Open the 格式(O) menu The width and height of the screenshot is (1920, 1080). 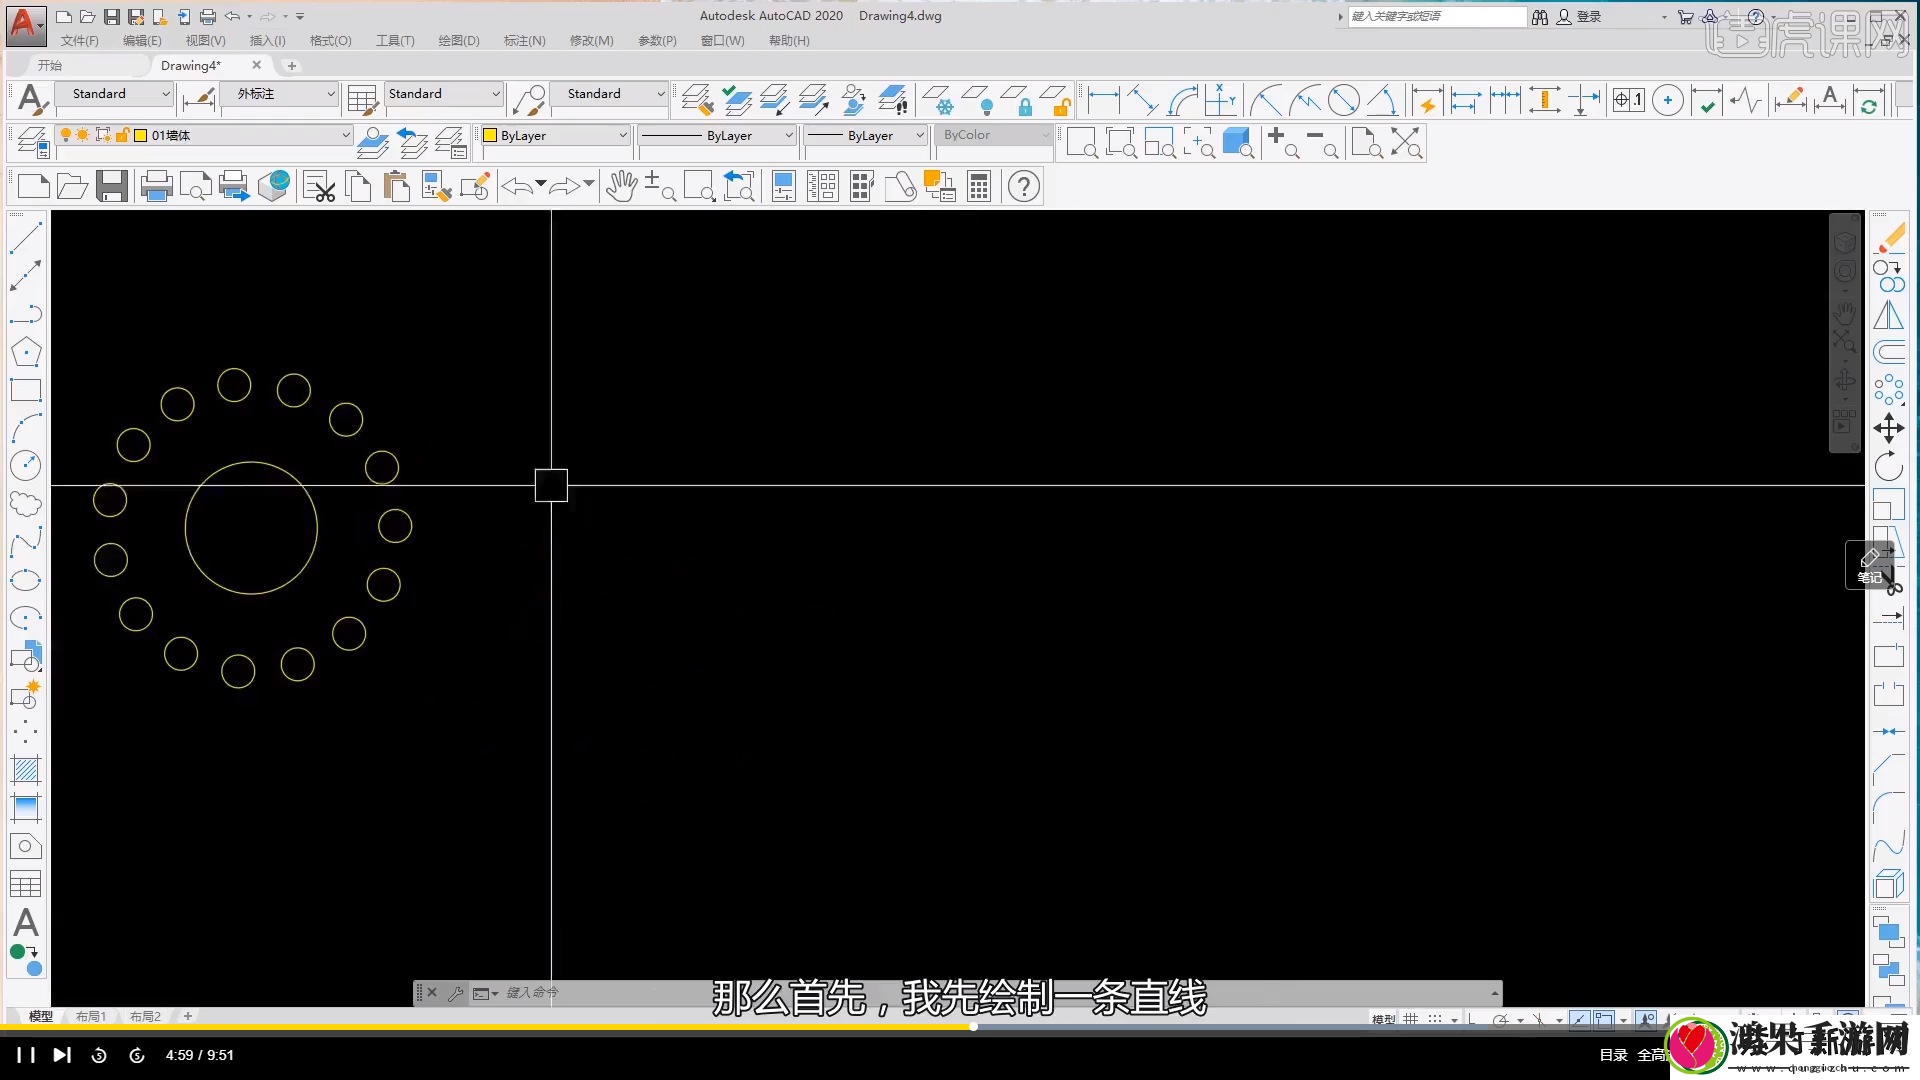(331, 41)
